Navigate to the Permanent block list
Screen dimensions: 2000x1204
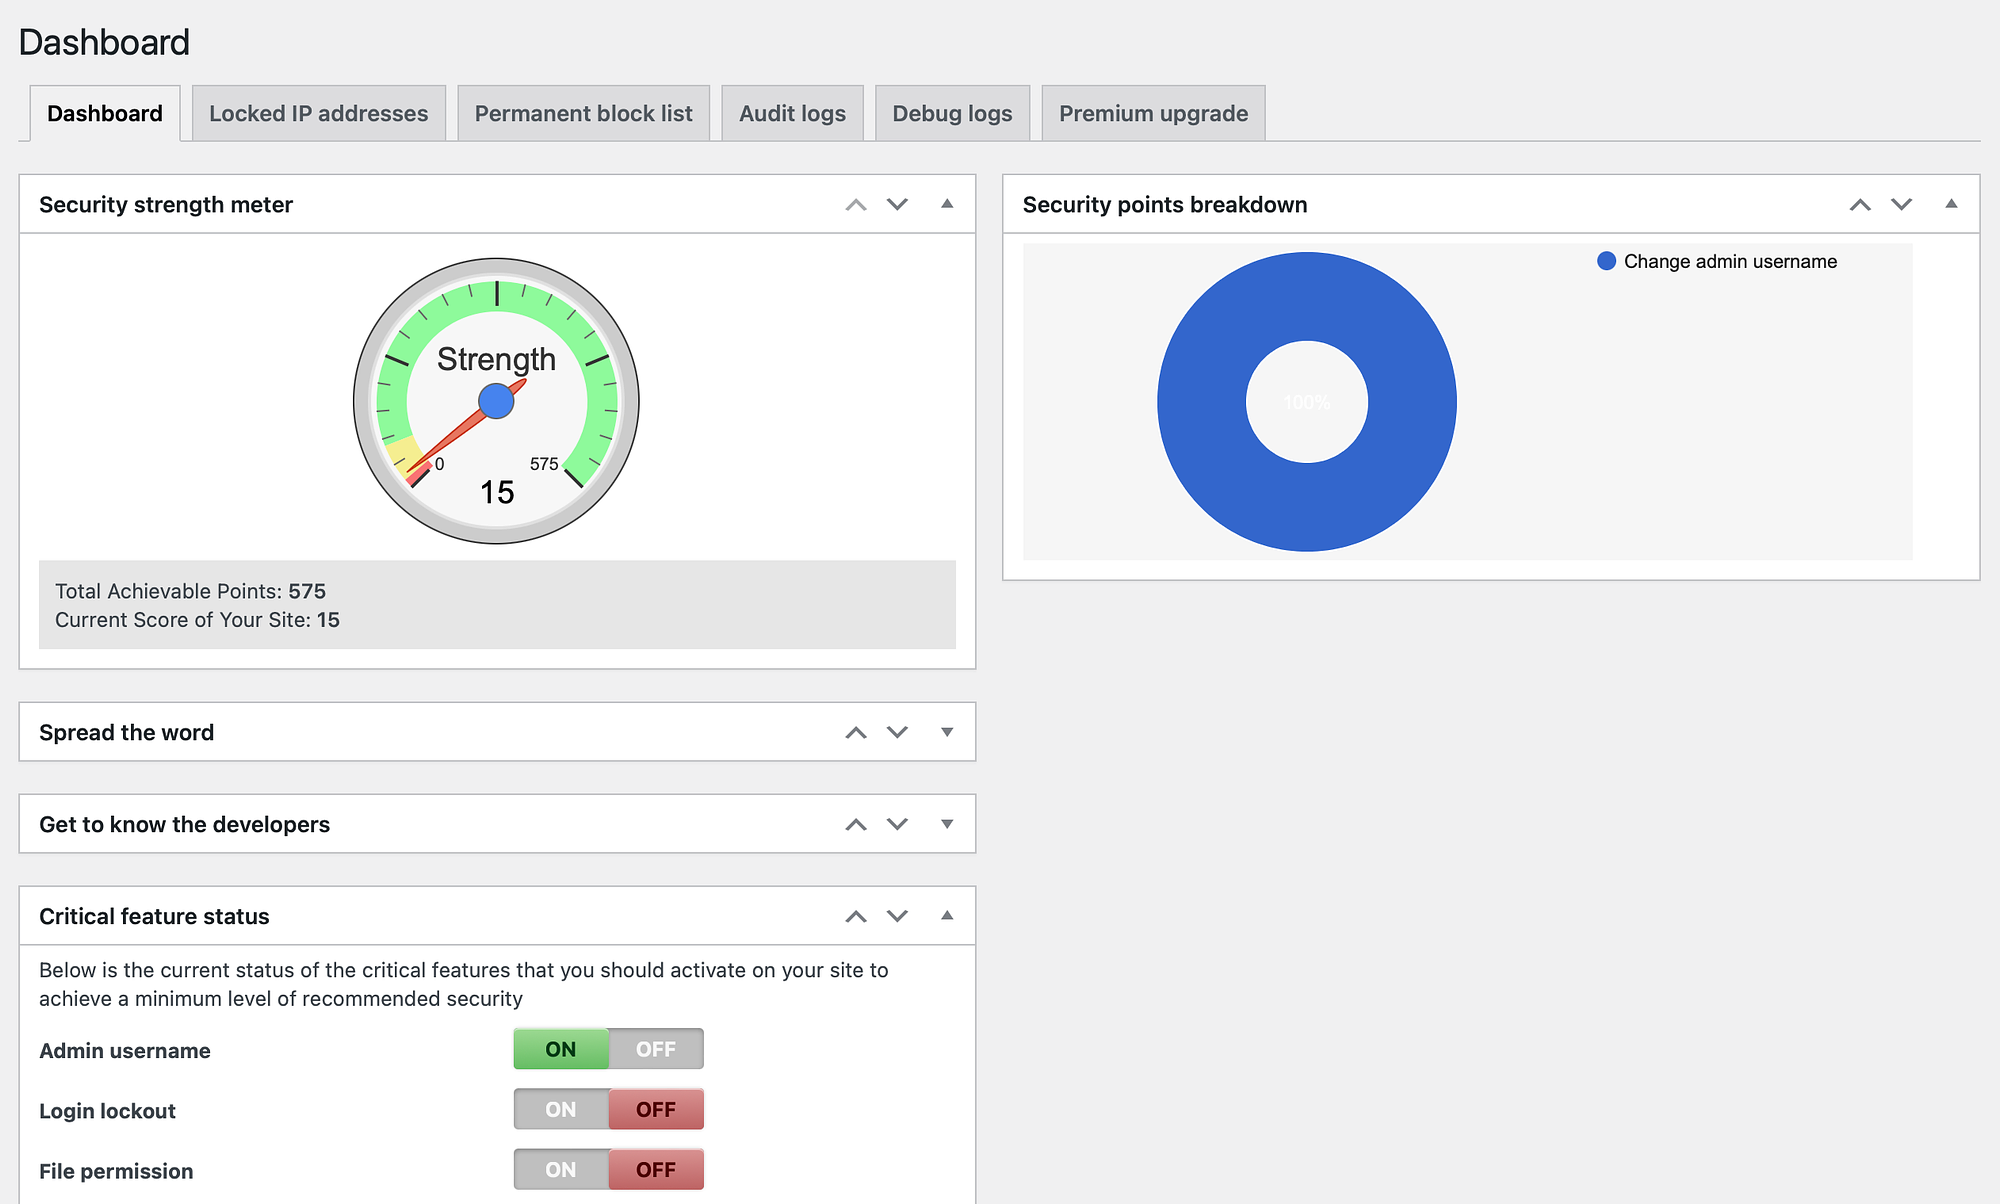point(581,111)
